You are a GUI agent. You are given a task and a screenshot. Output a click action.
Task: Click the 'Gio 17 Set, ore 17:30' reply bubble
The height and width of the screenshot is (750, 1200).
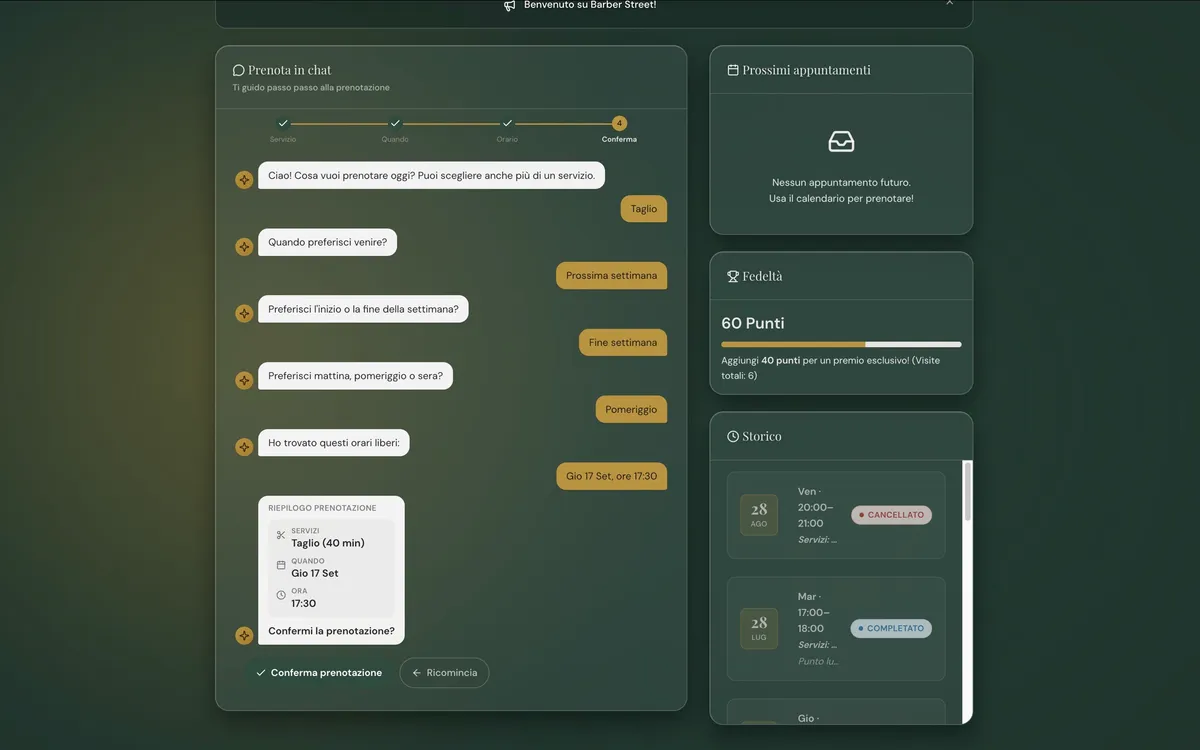612,477
